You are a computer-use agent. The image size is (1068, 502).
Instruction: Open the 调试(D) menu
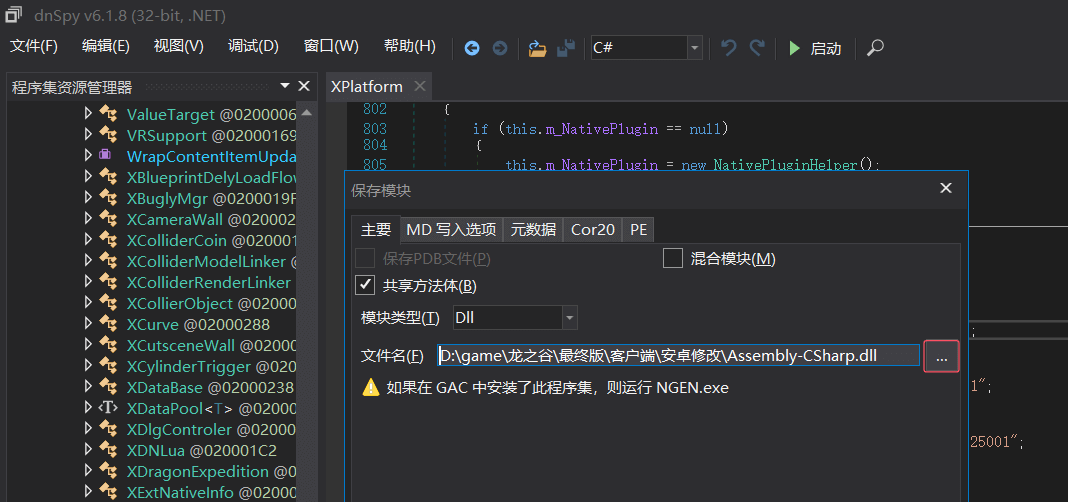click(x=253, y=46)
